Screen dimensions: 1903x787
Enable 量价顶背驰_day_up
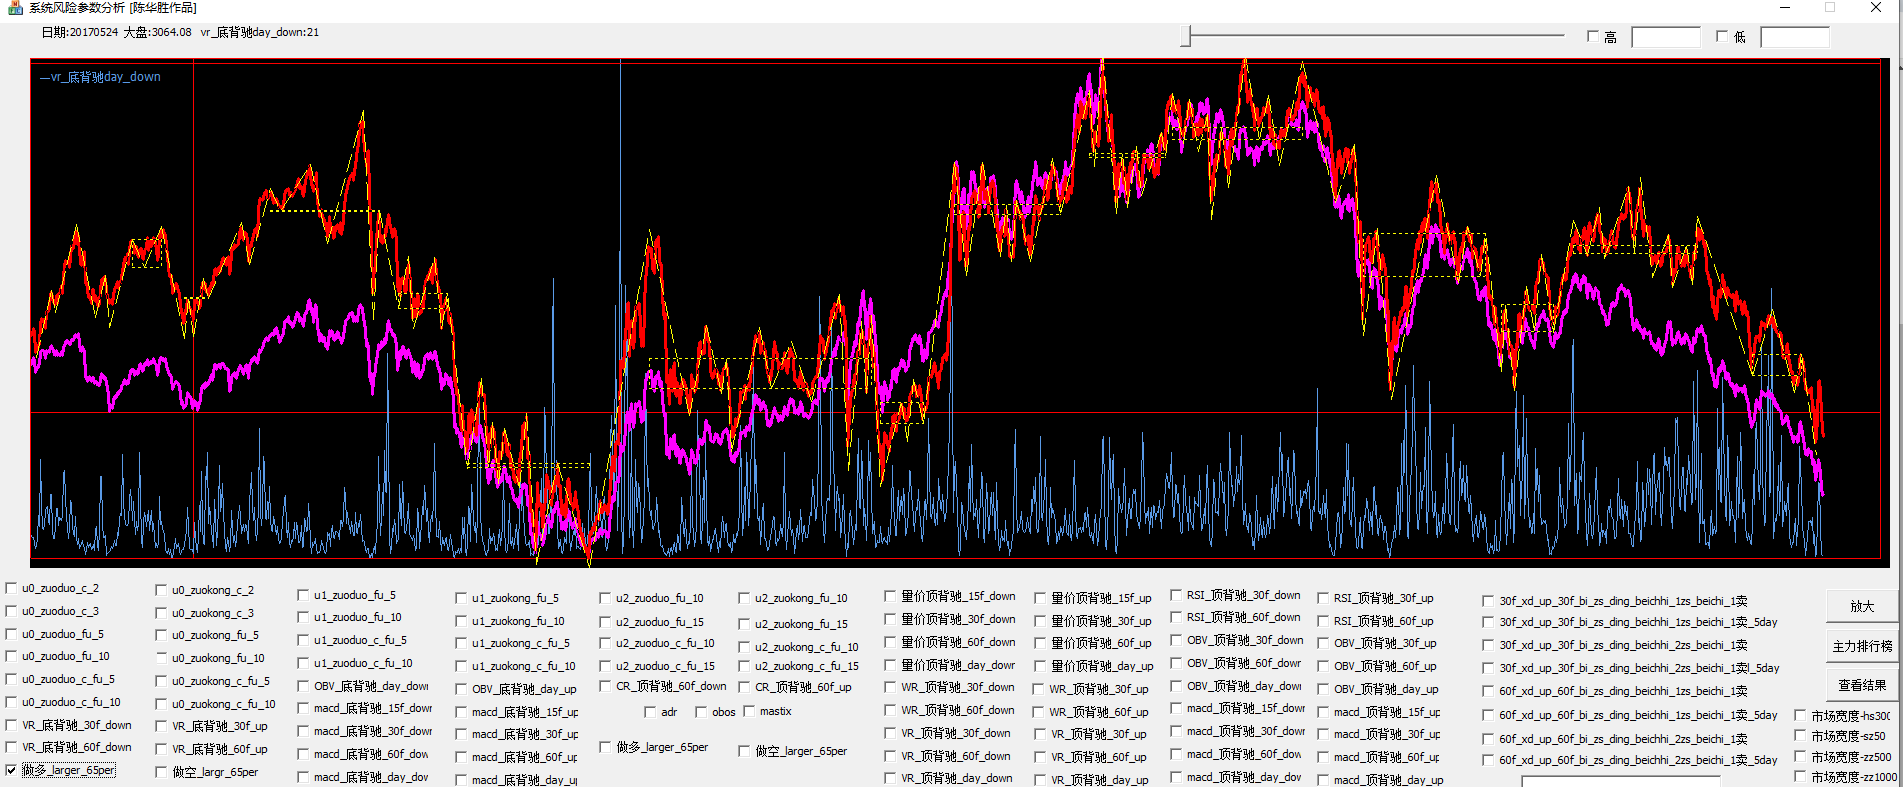[x=1040, y=666]
